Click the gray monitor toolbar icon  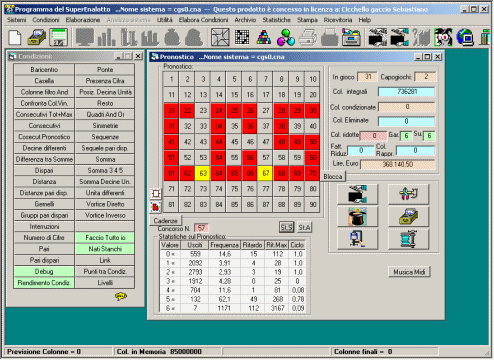(x=85, y=37)
